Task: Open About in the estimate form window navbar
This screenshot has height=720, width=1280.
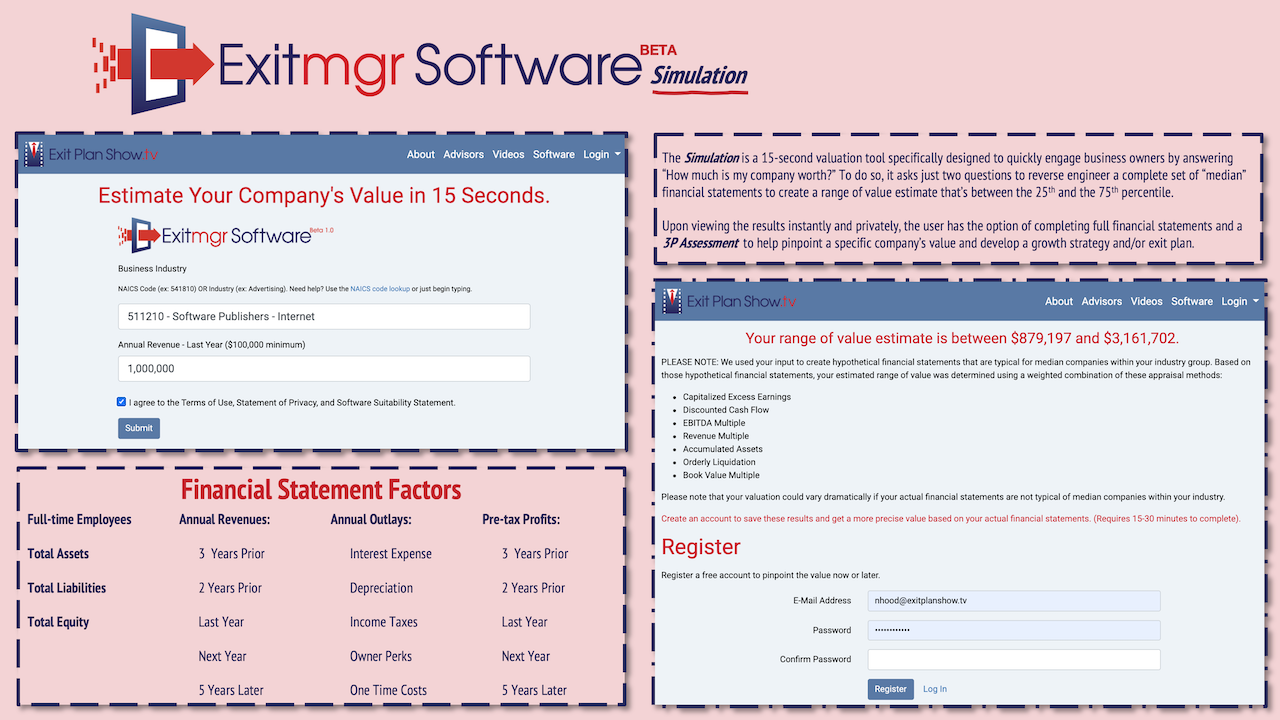Action: click(x=421, y=154)
